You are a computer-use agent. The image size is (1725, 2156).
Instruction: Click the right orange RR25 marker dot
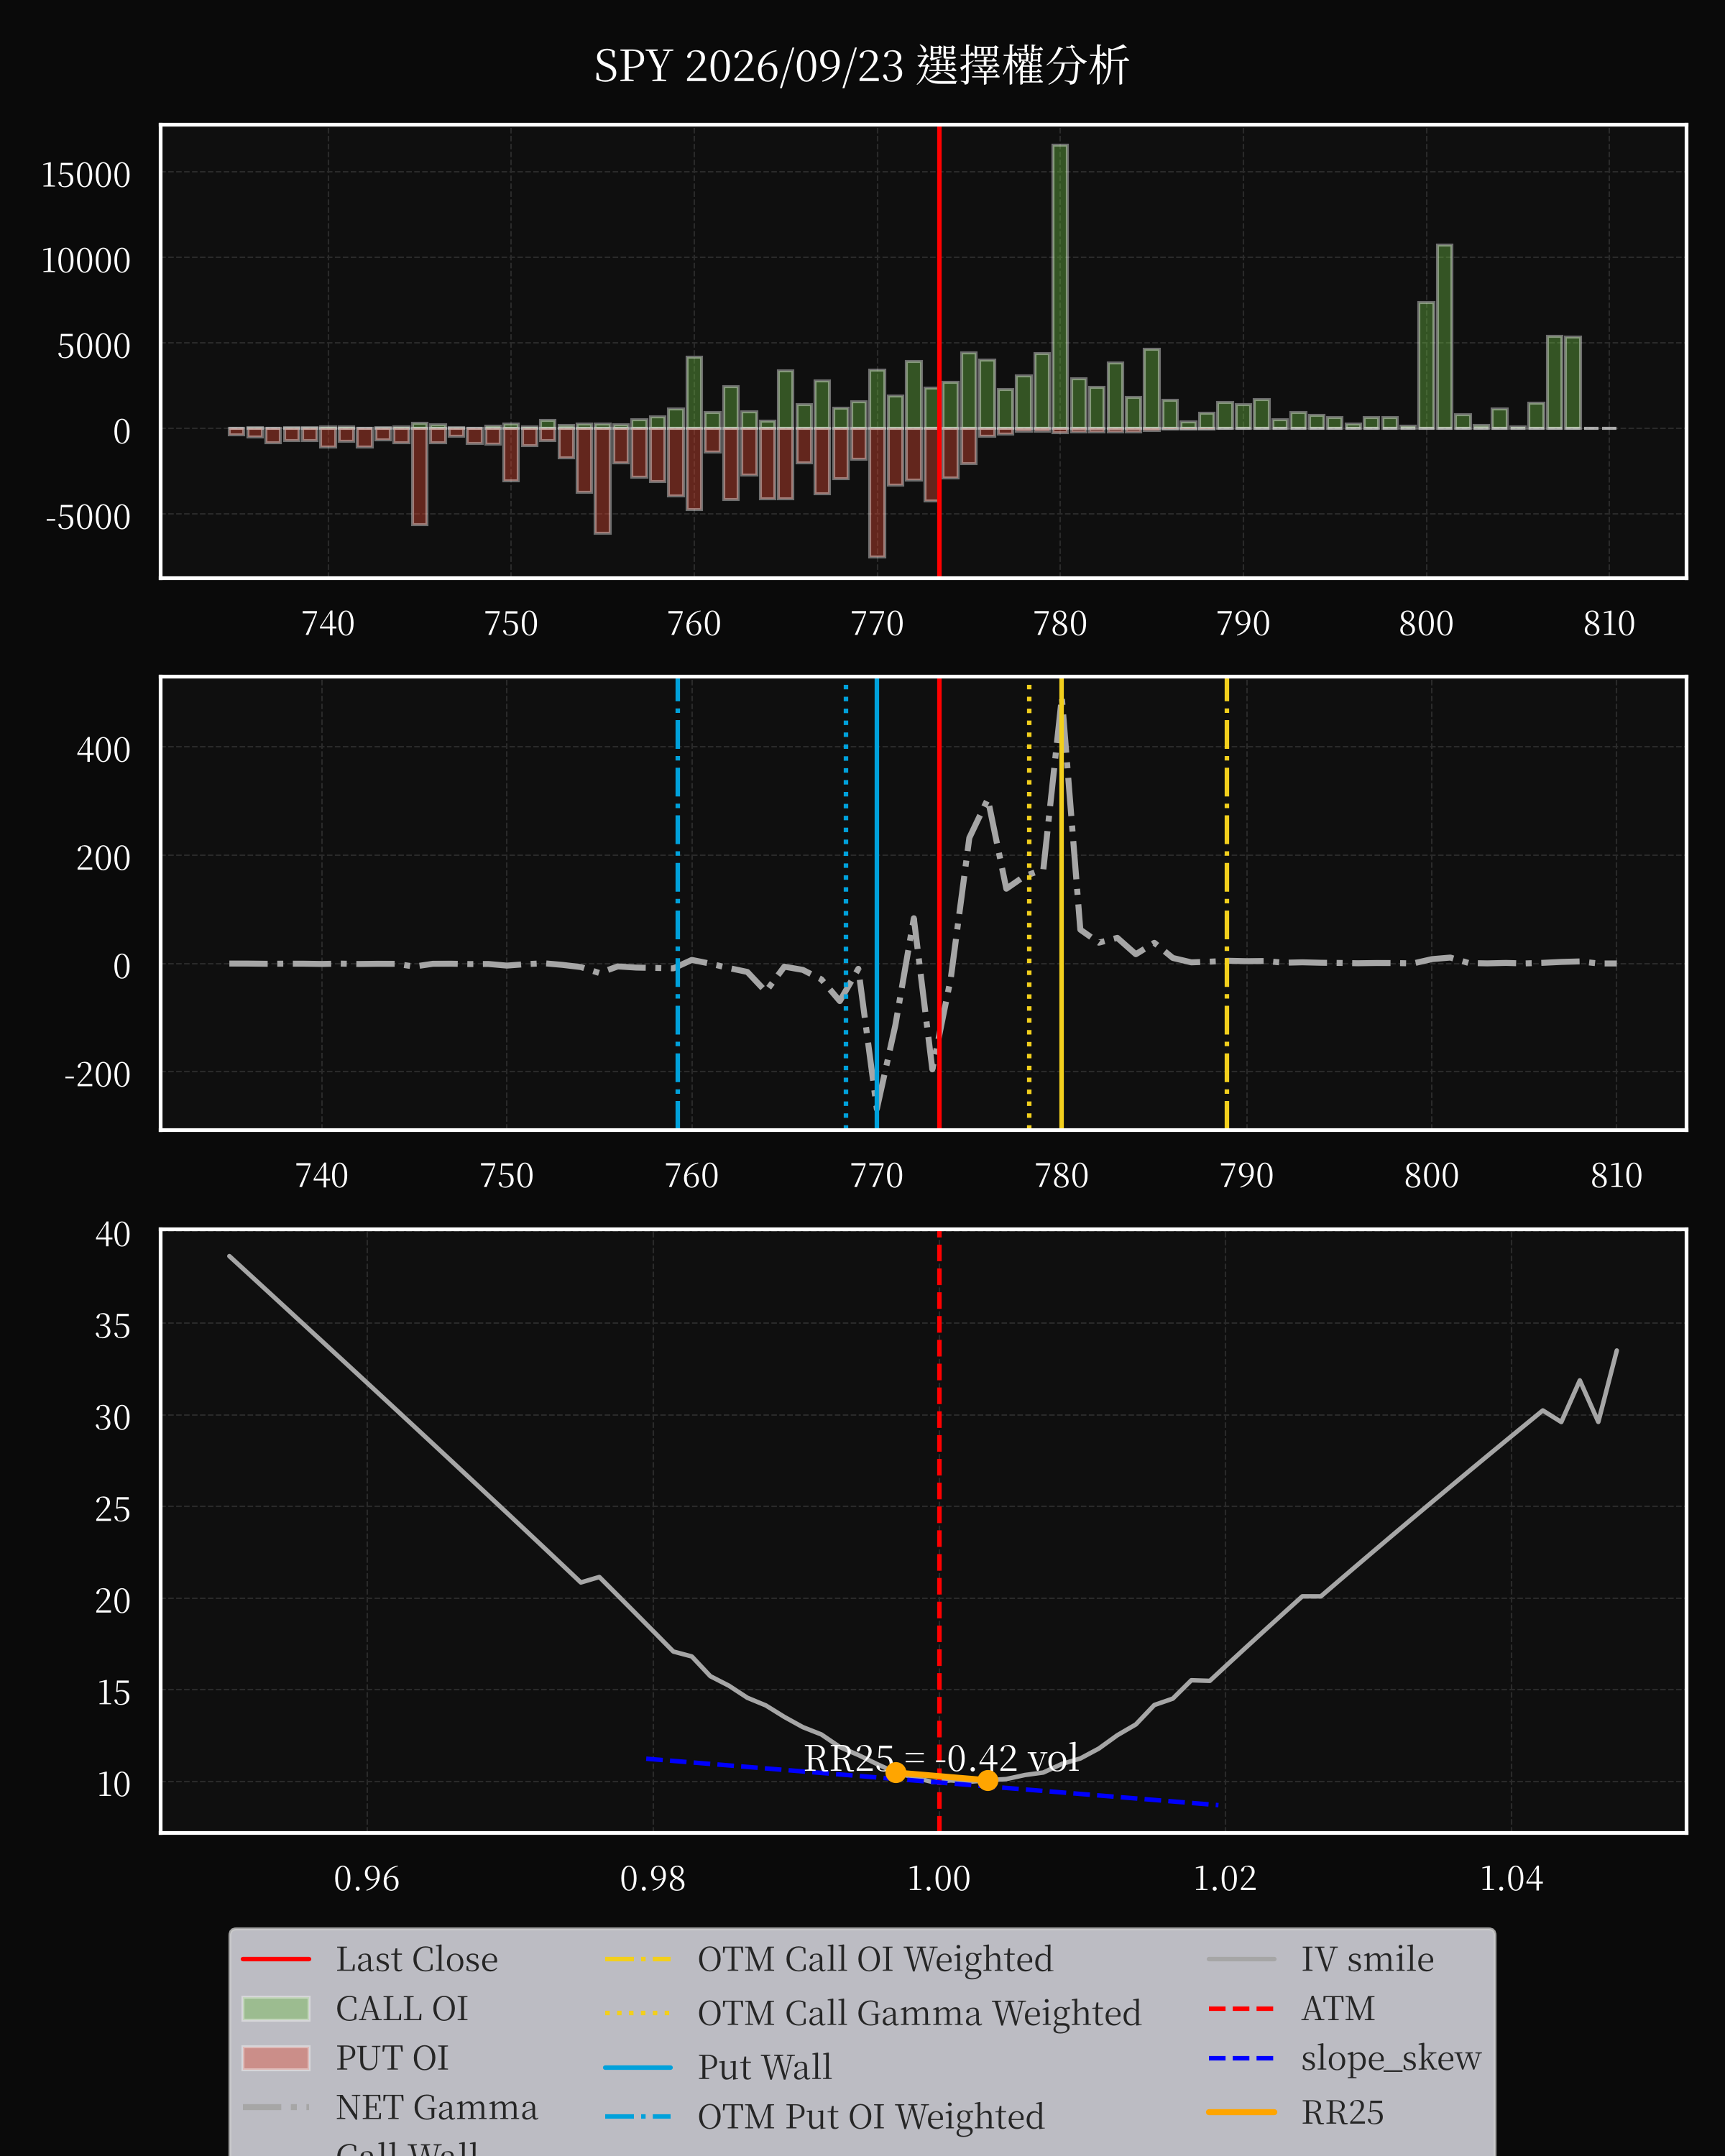pos(988,1780)
